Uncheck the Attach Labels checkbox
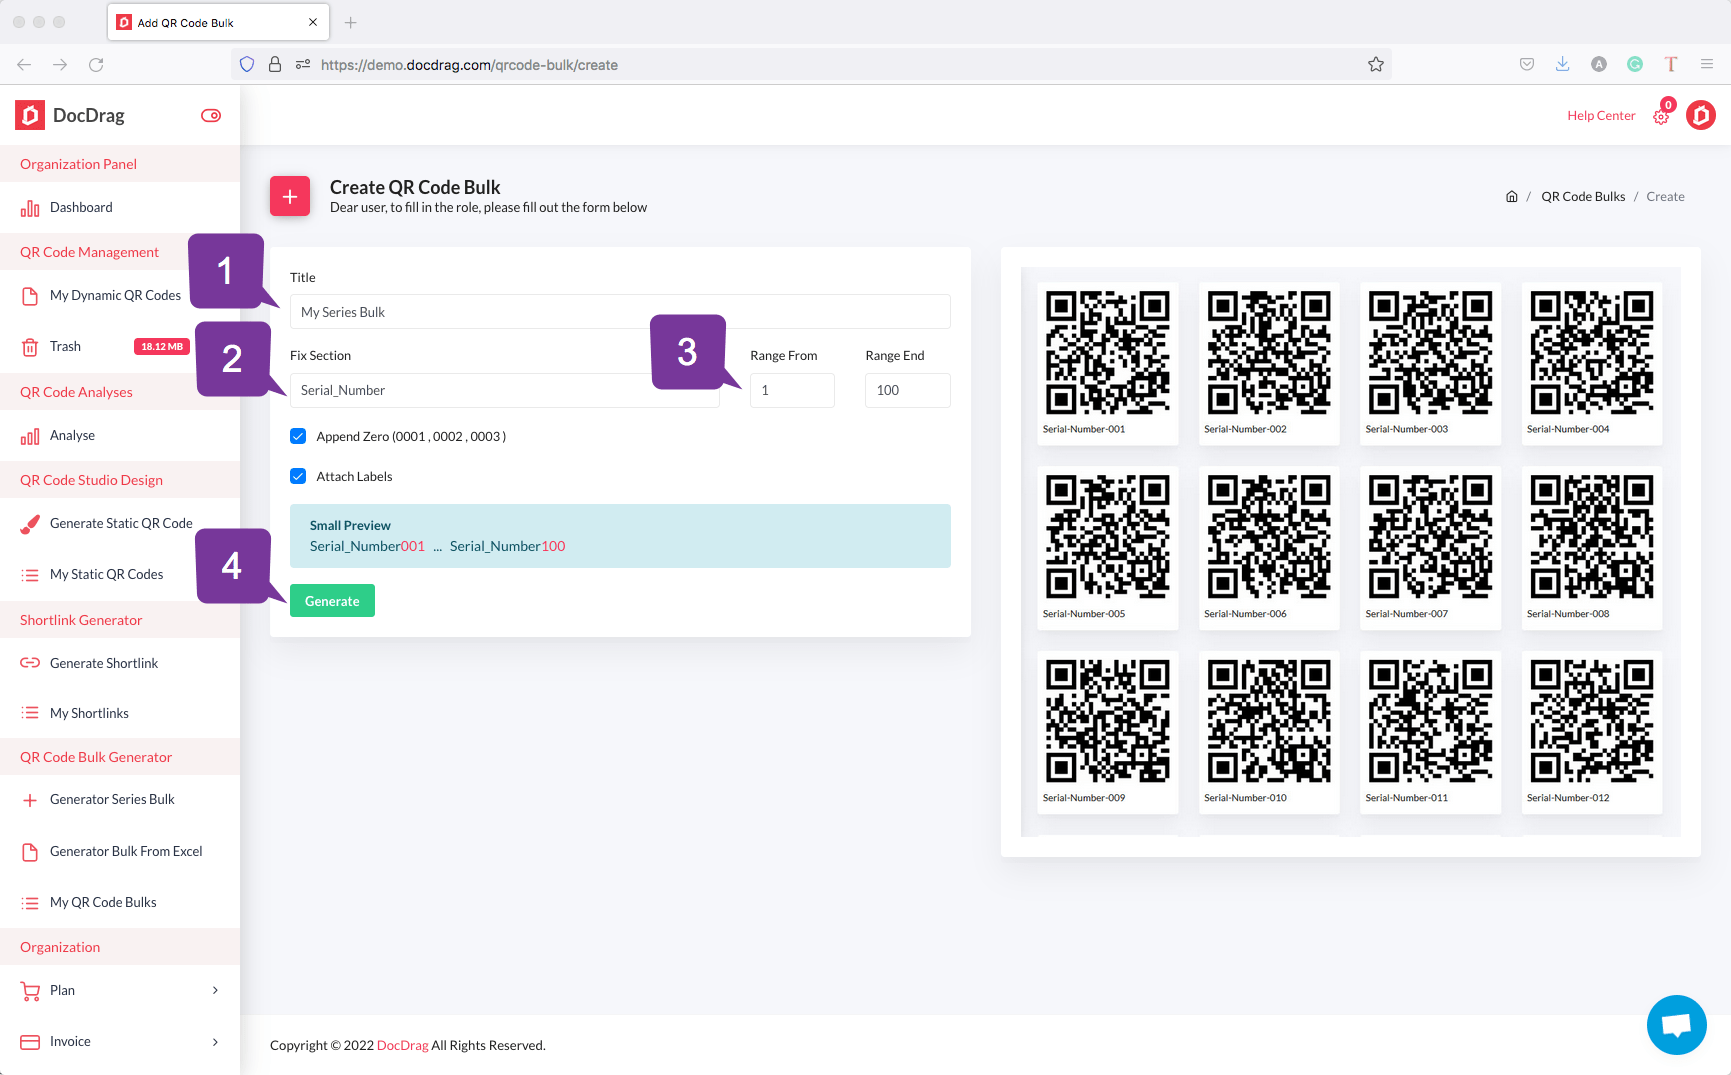 [x=298, y=476]
